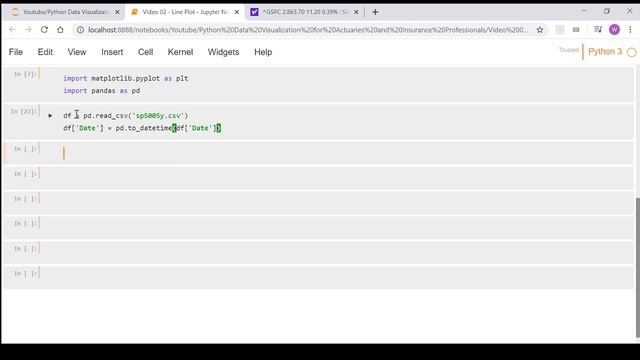Click the In [7] cell prompt
Screen dimensions: 640x360
(x=25, y=74)
